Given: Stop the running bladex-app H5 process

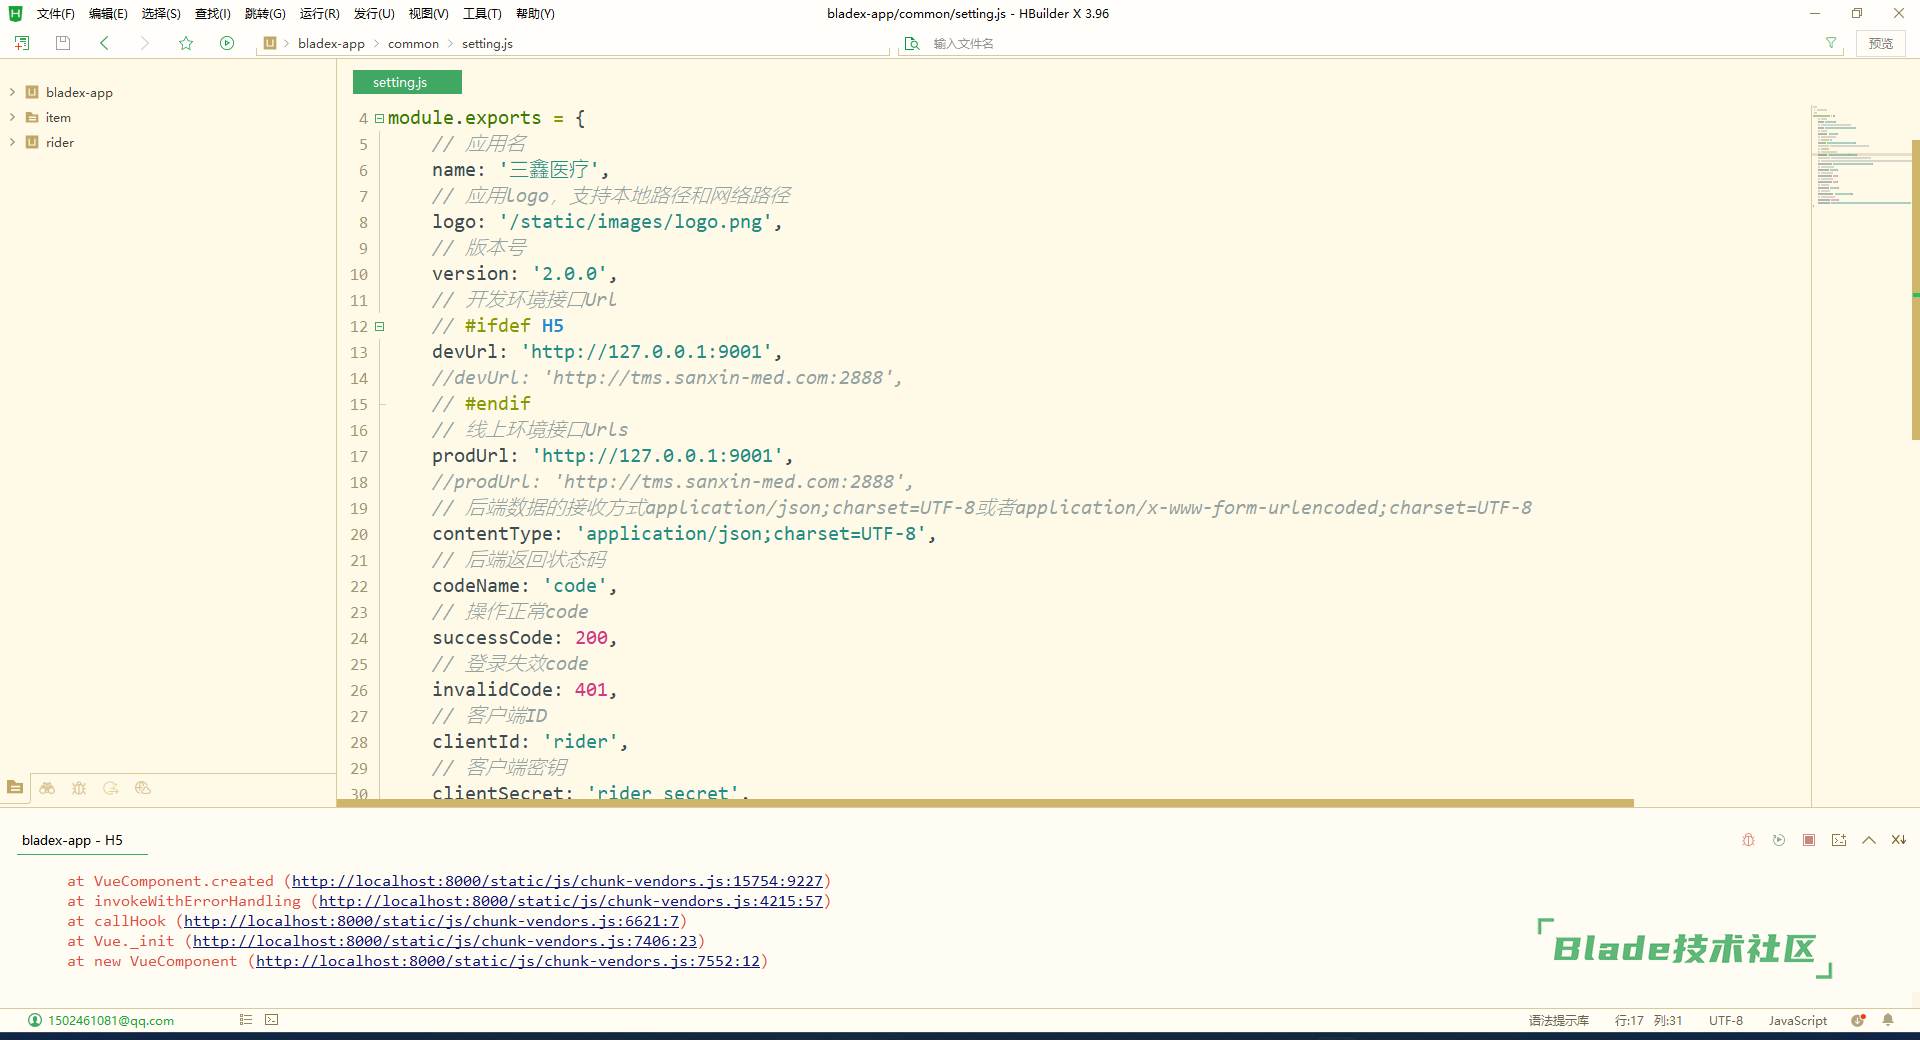Looking at the screenshot, I should pos(1809,840).
